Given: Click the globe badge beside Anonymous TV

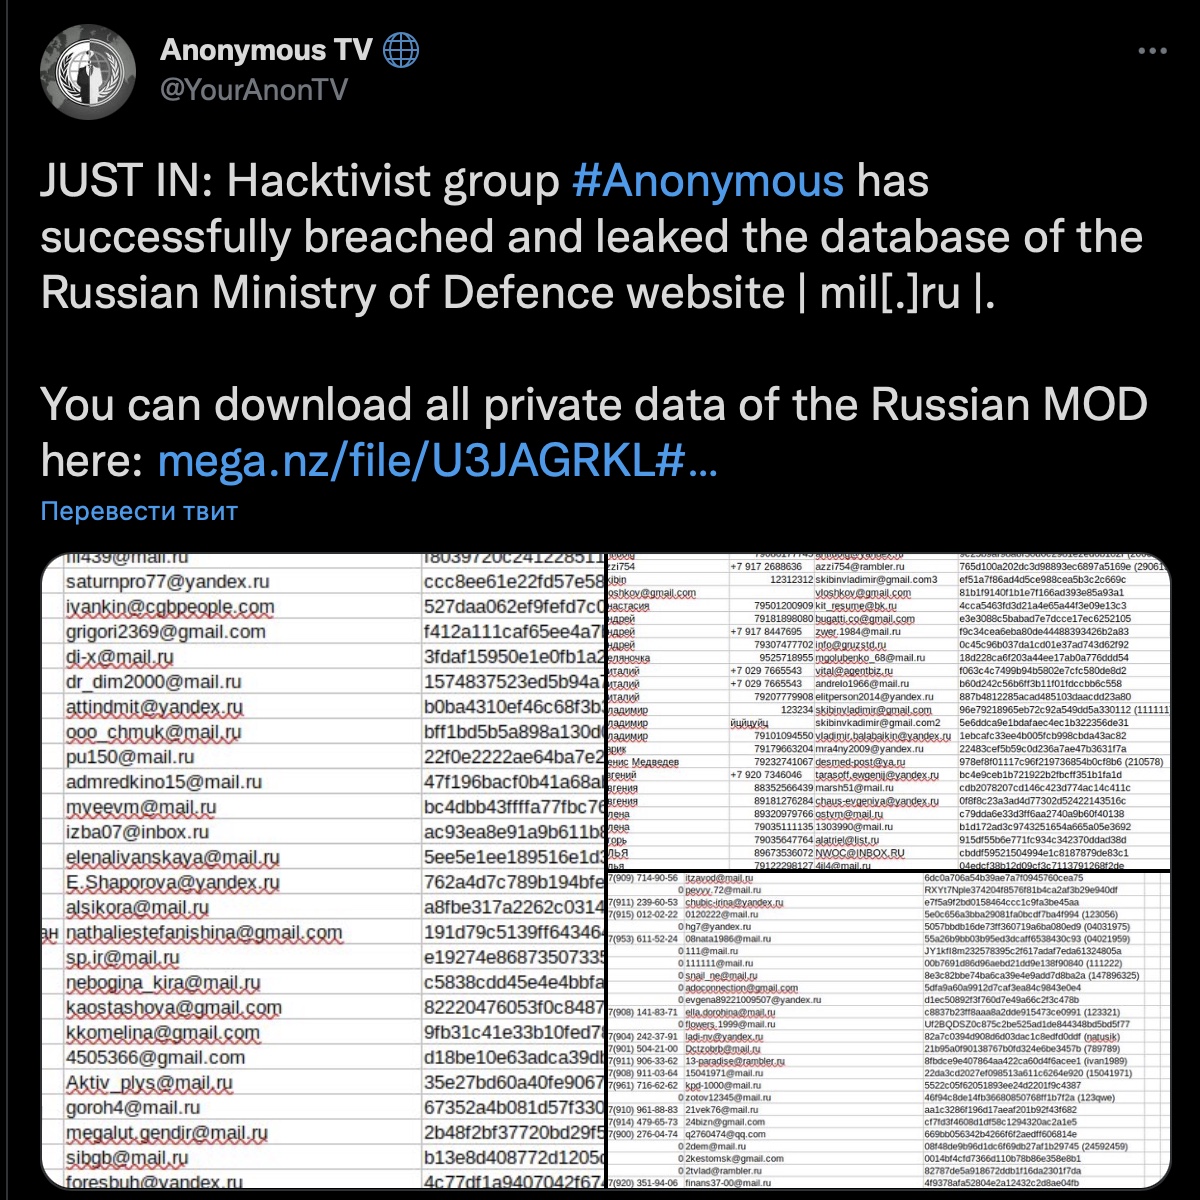Looking at the screenshot, I should click(401, 49).
